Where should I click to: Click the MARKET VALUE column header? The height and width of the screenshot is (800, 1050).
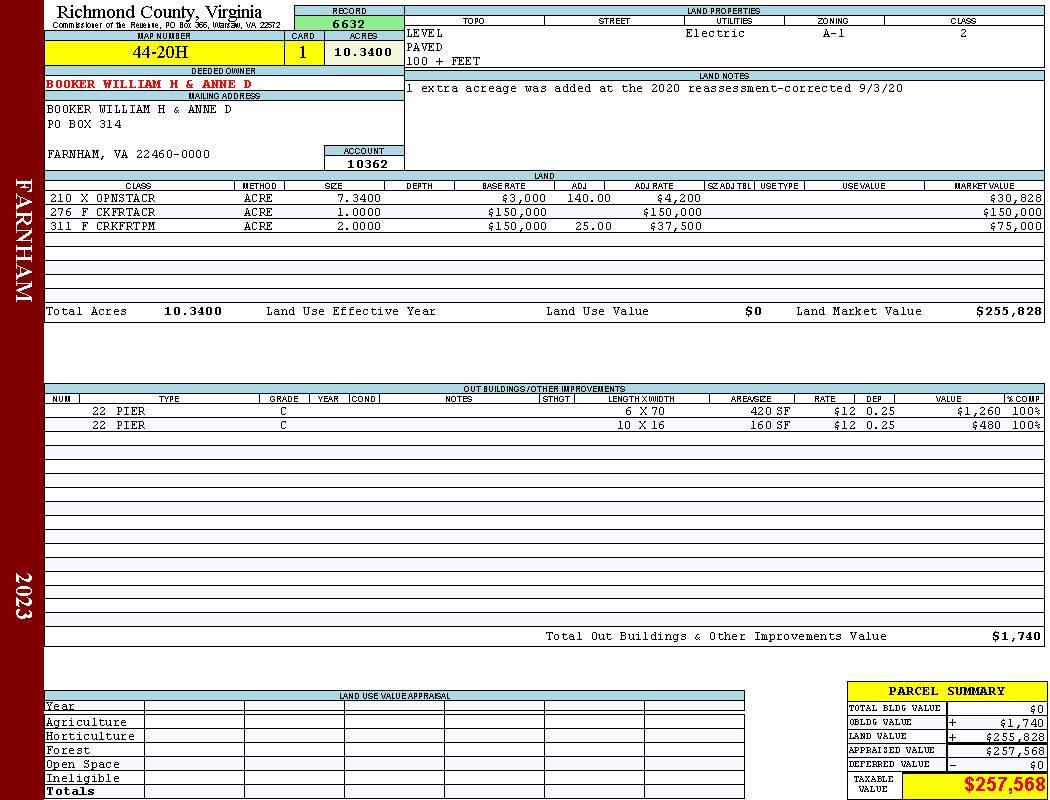[984, 185]
